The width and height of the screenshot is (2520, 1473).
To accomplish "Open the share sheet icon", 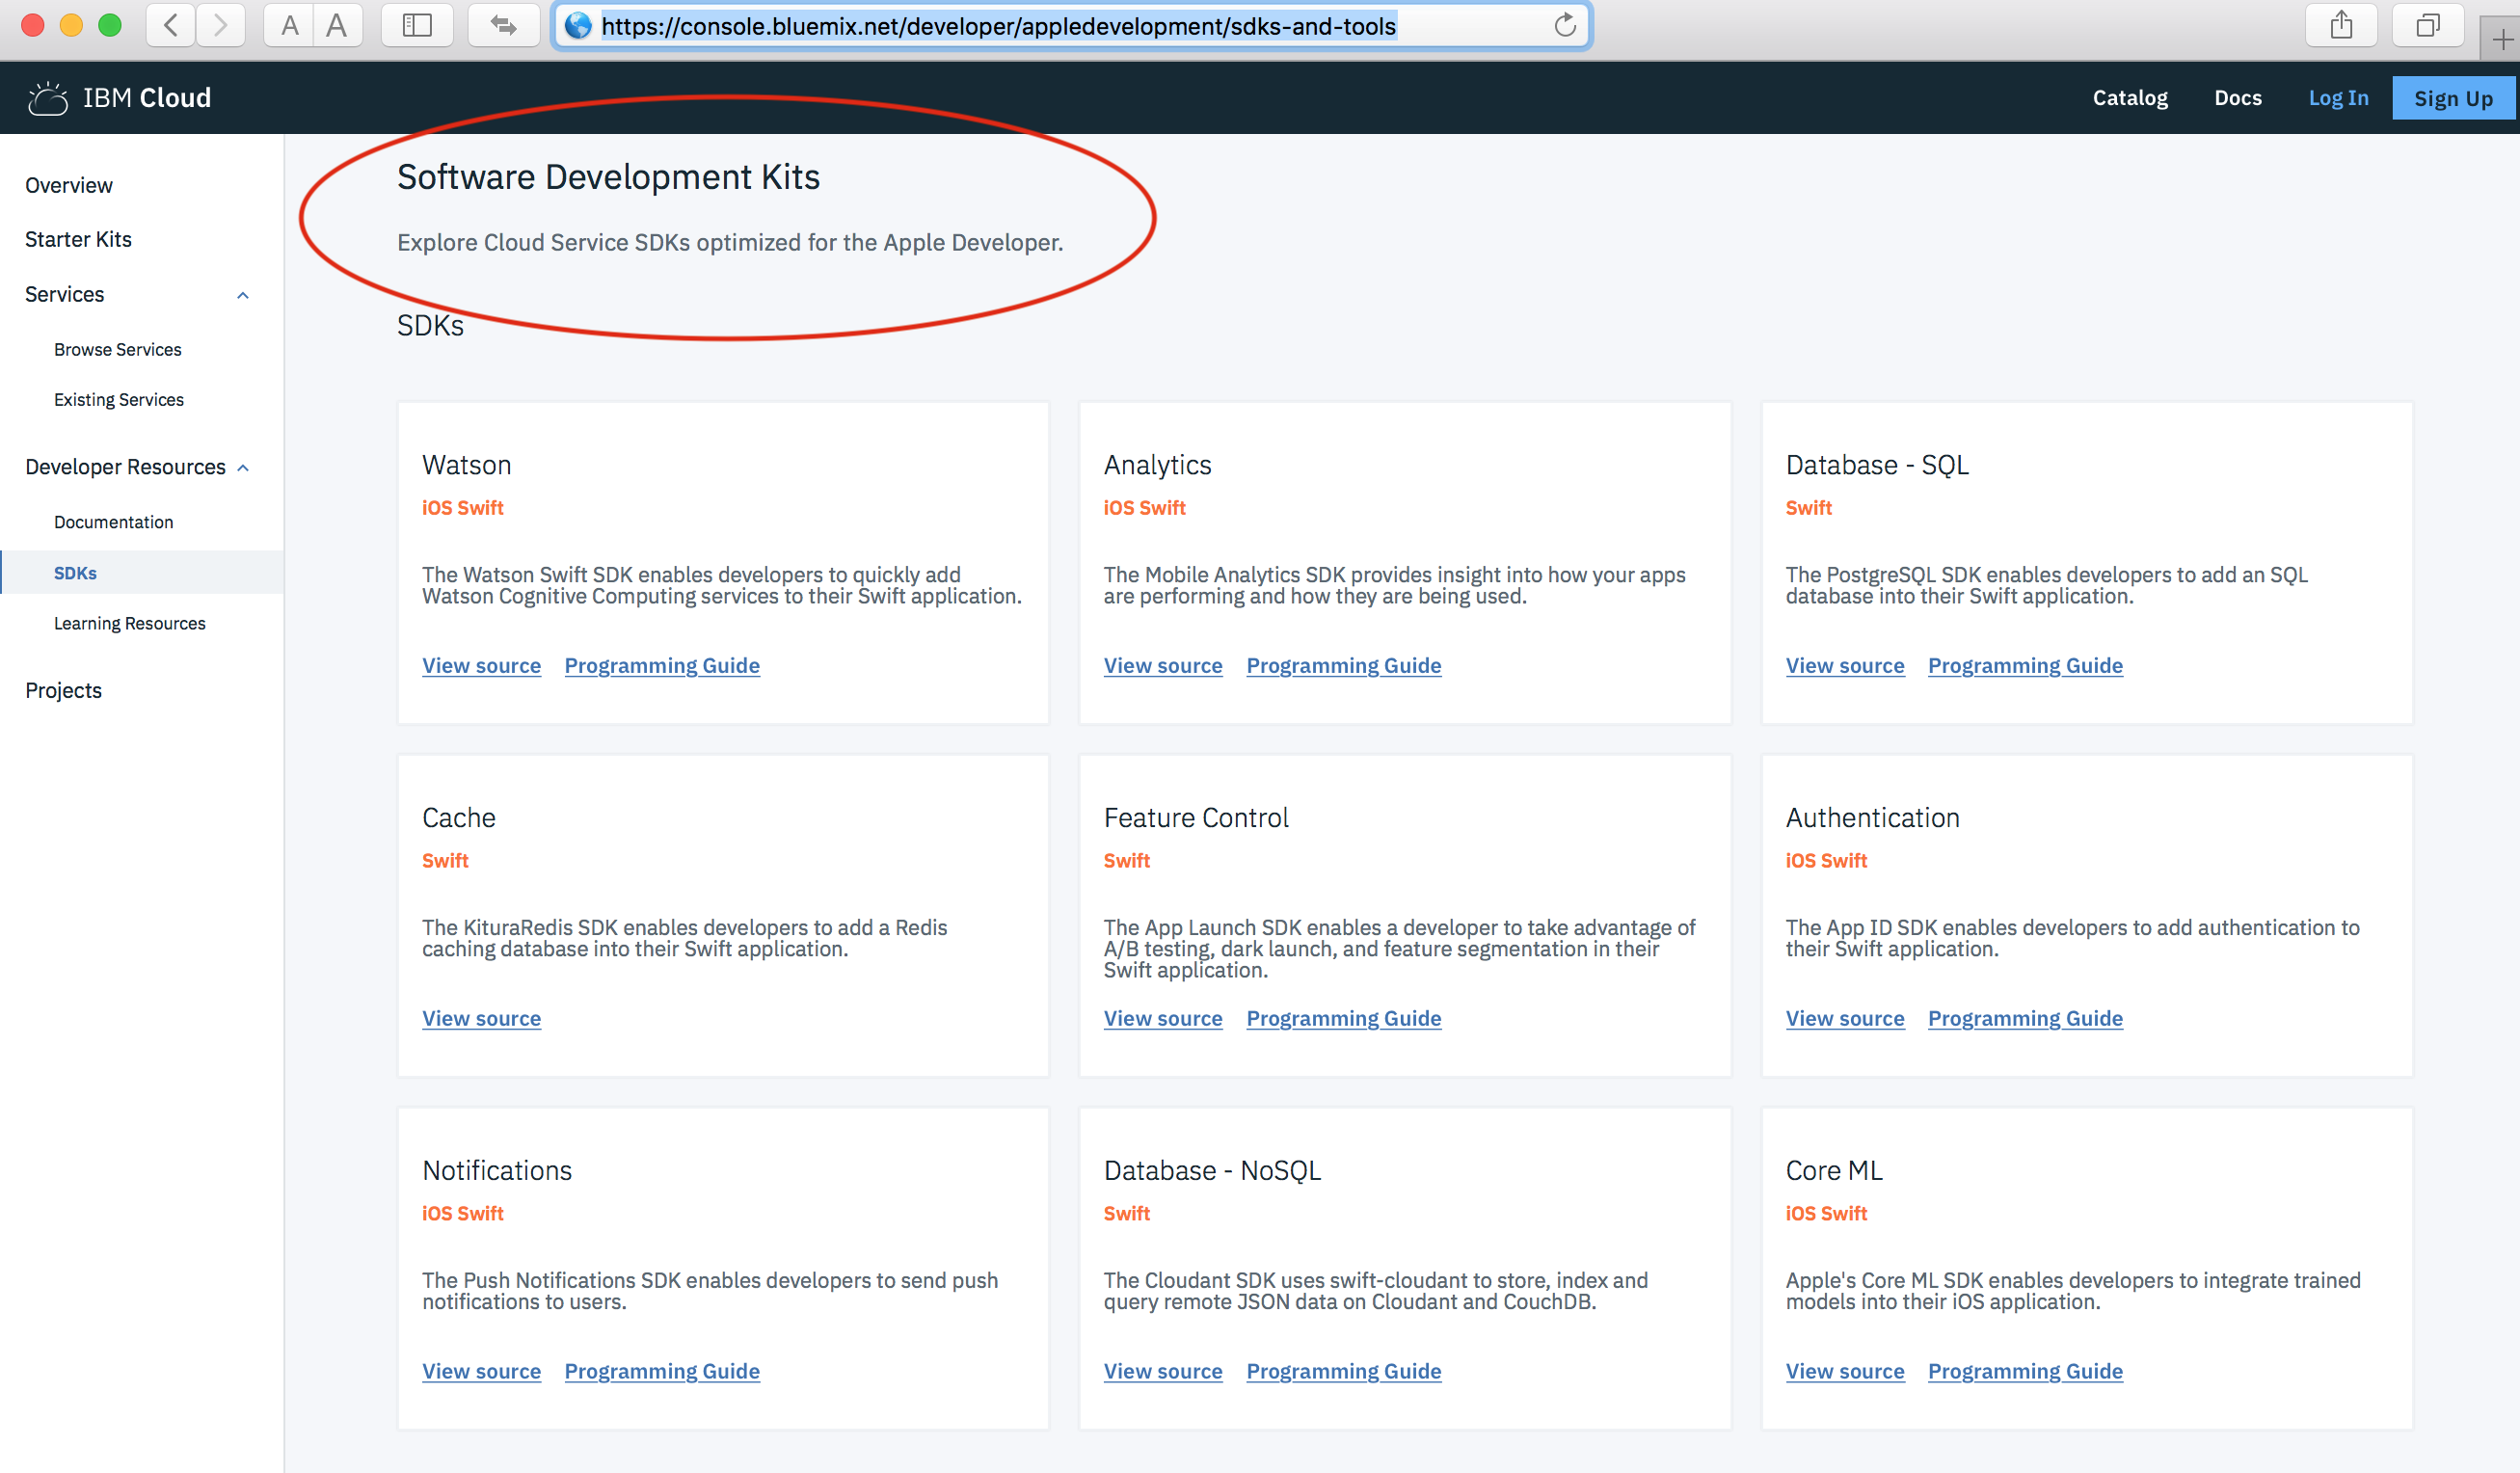I will 2341,25.
